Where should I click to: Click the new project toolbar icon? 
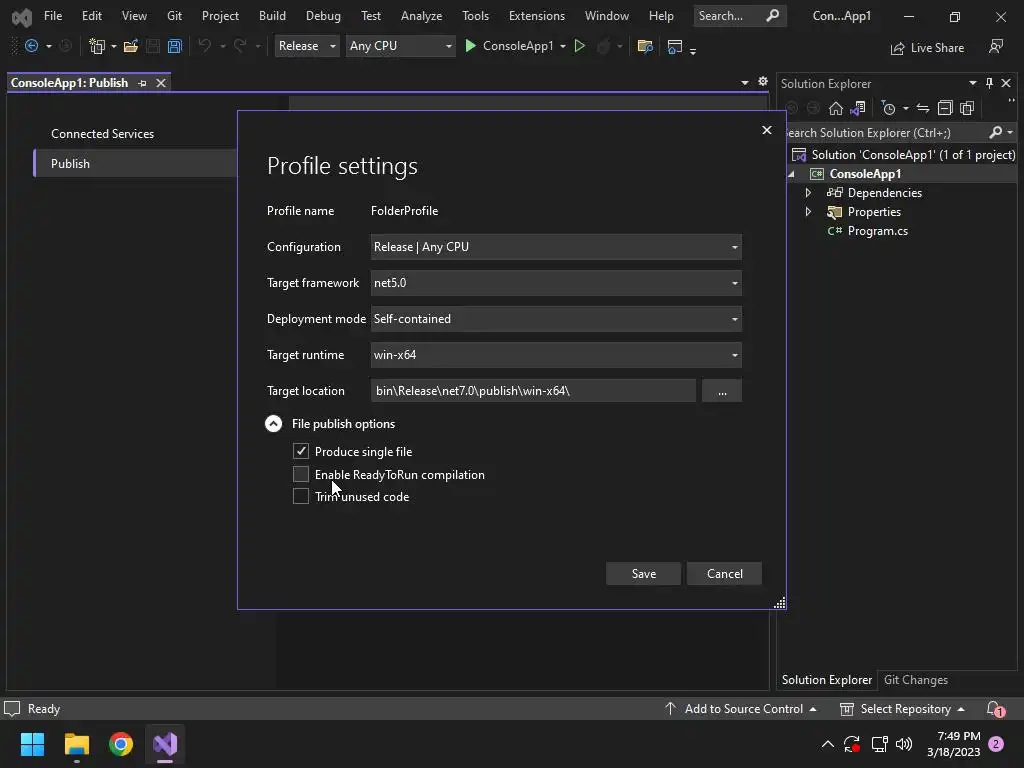pos(97,46)
